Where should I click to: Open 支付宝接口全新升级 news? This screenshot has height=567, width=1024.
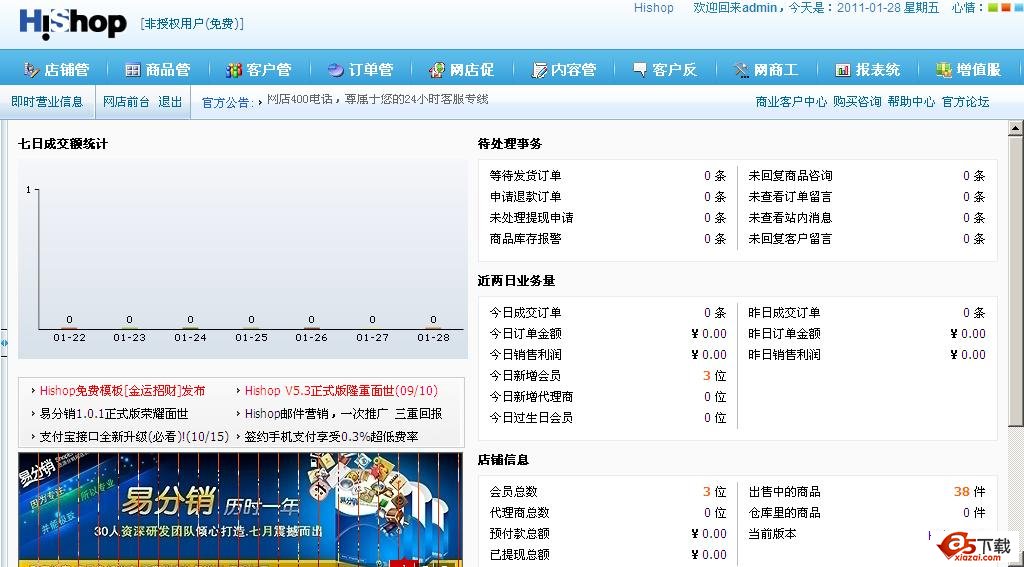coord(134,437)
